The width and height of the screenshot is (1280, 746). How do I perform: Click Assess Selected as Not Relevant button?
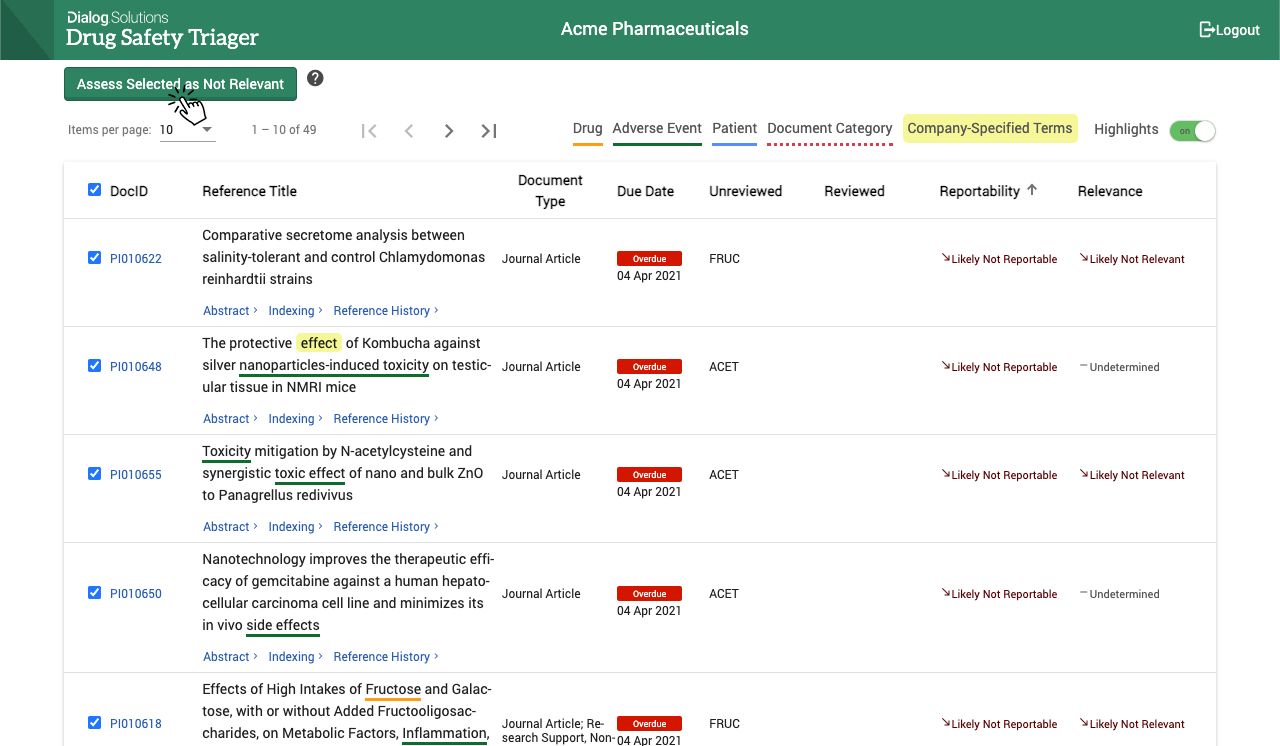coord(180,84)
